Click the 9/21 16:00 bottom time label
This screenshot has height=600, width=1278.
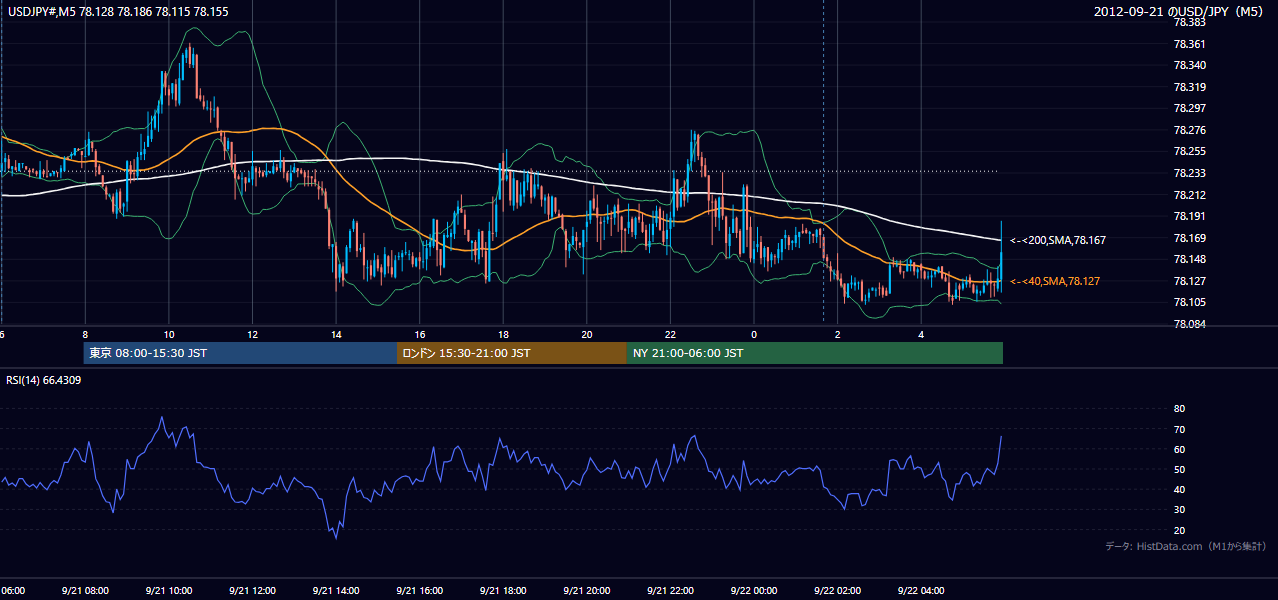(x=419, y=590)
